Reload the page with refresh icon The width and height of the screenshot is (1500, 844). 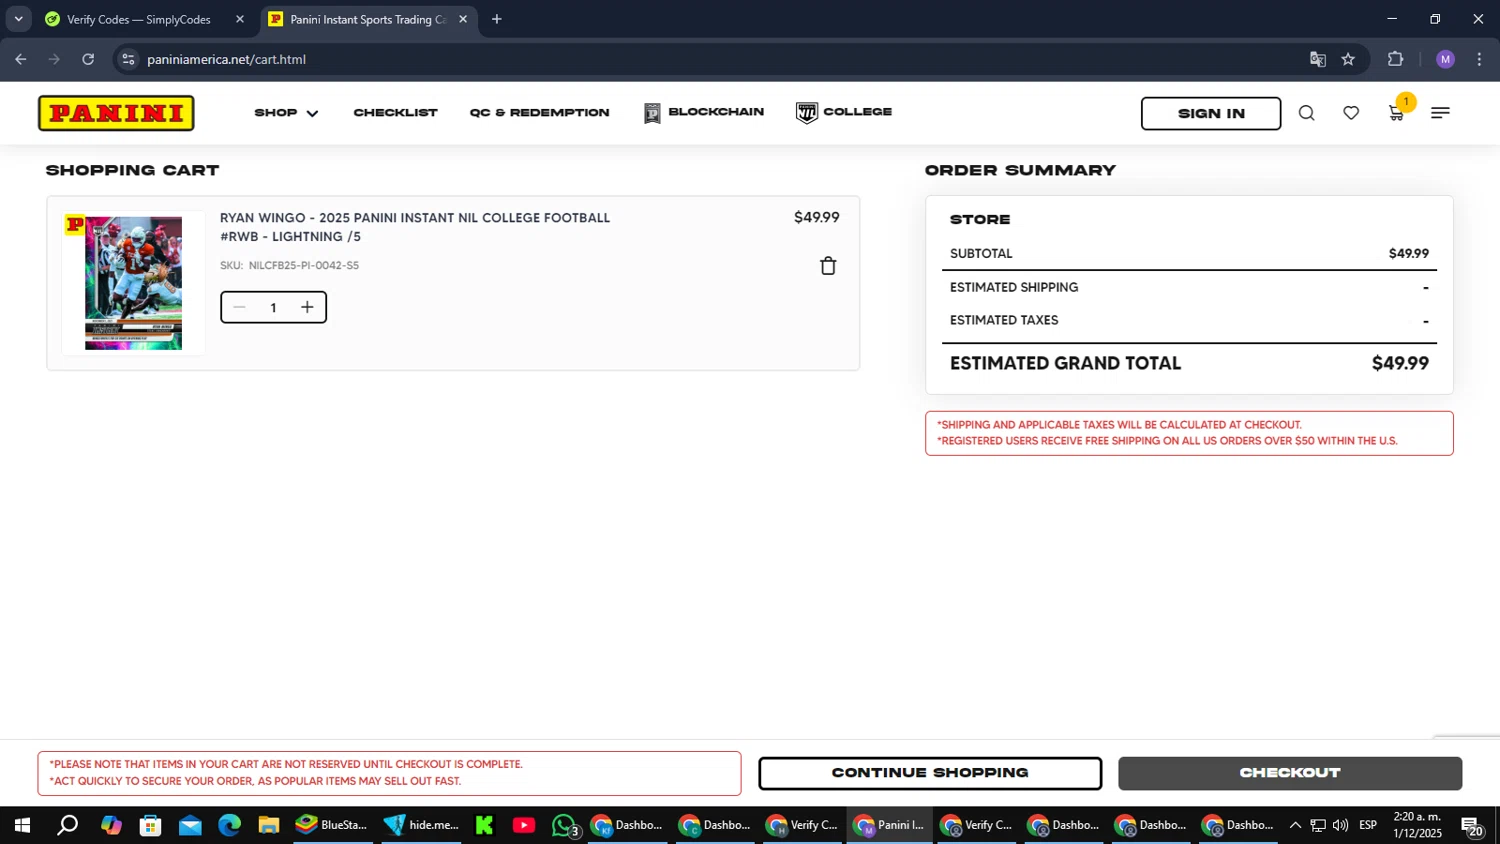[88, 59]
